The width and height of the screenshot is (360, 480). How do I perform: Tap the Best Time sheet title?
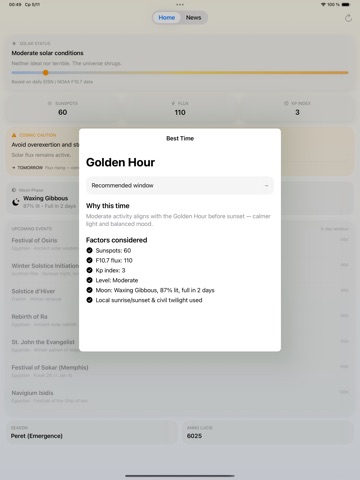click(180, 138)
